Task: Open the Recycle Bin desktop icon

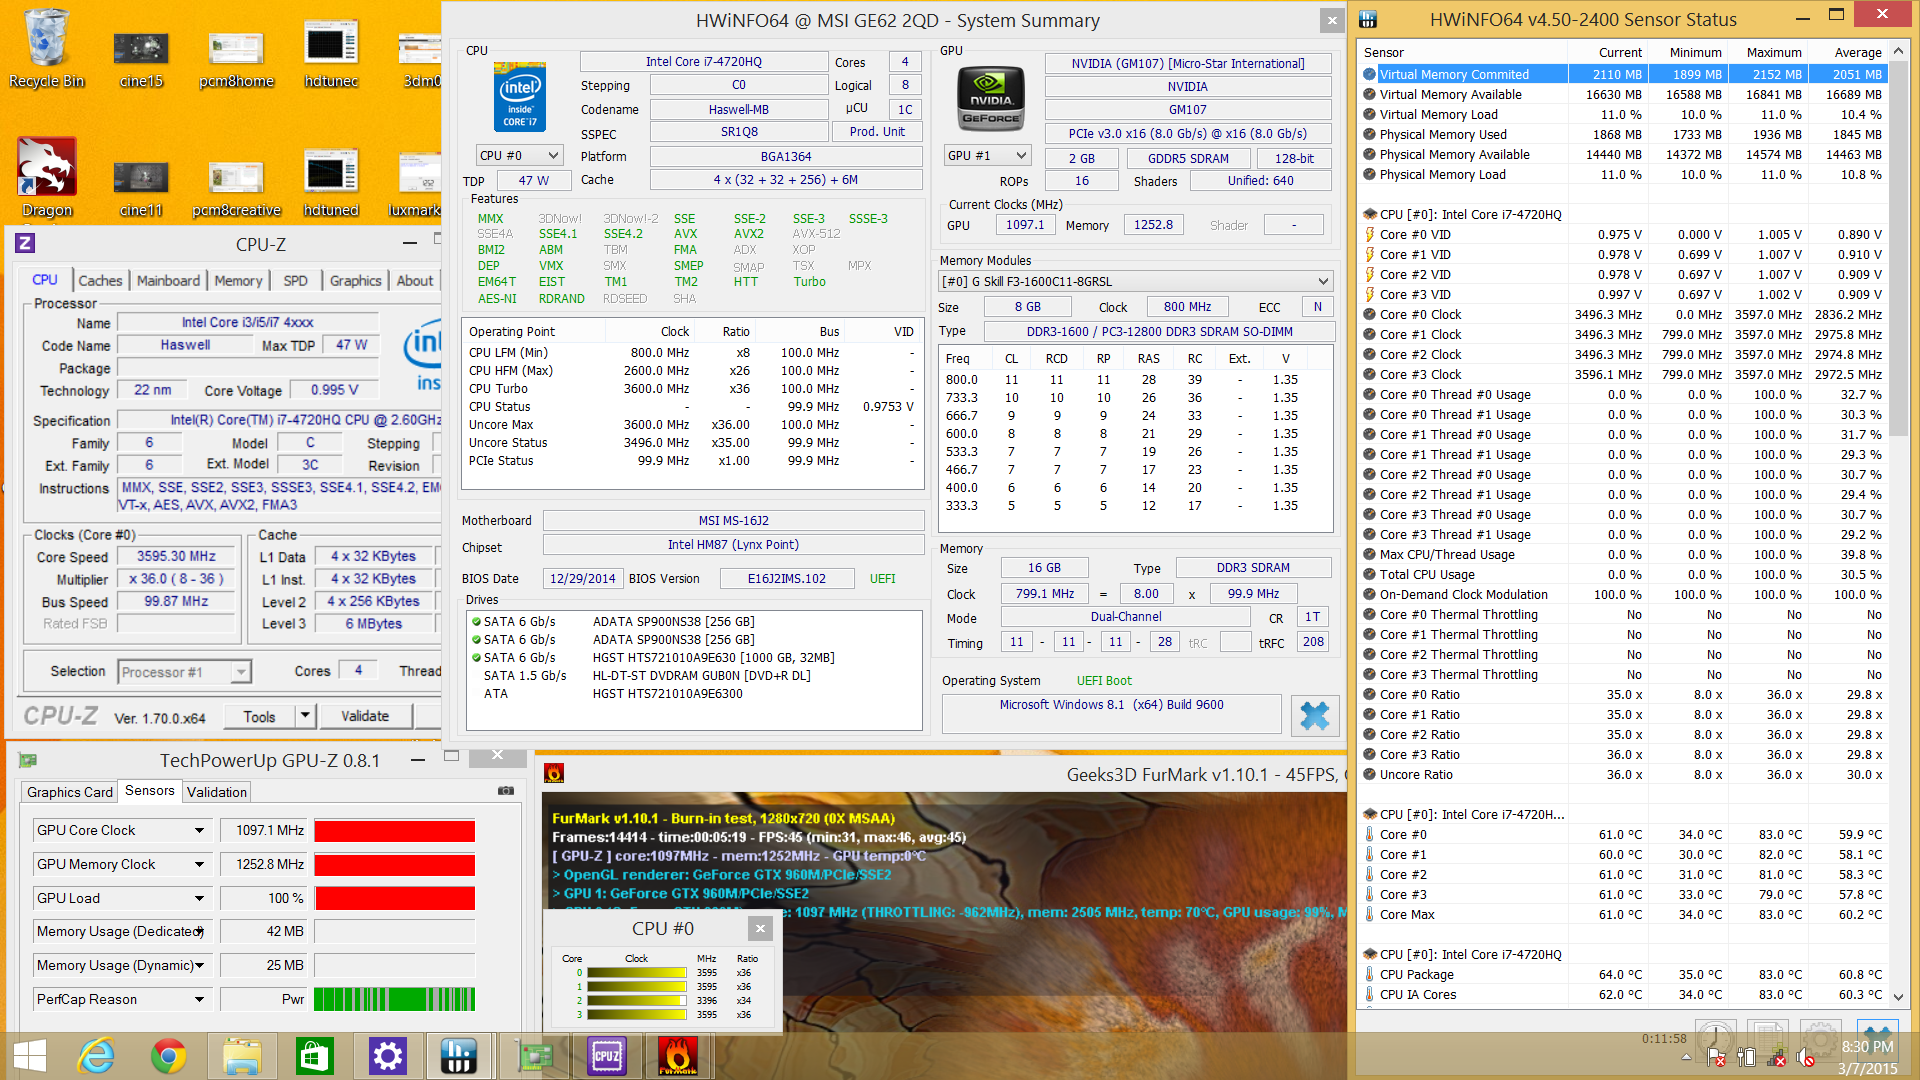Action: (x=46, y=48)
